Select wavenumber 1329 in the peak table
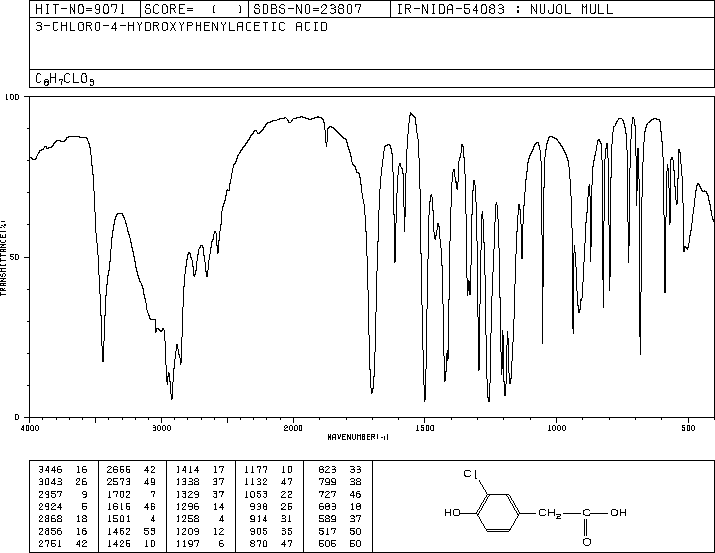The height and width of the screenshot is (553, 715). click(187, 494)
